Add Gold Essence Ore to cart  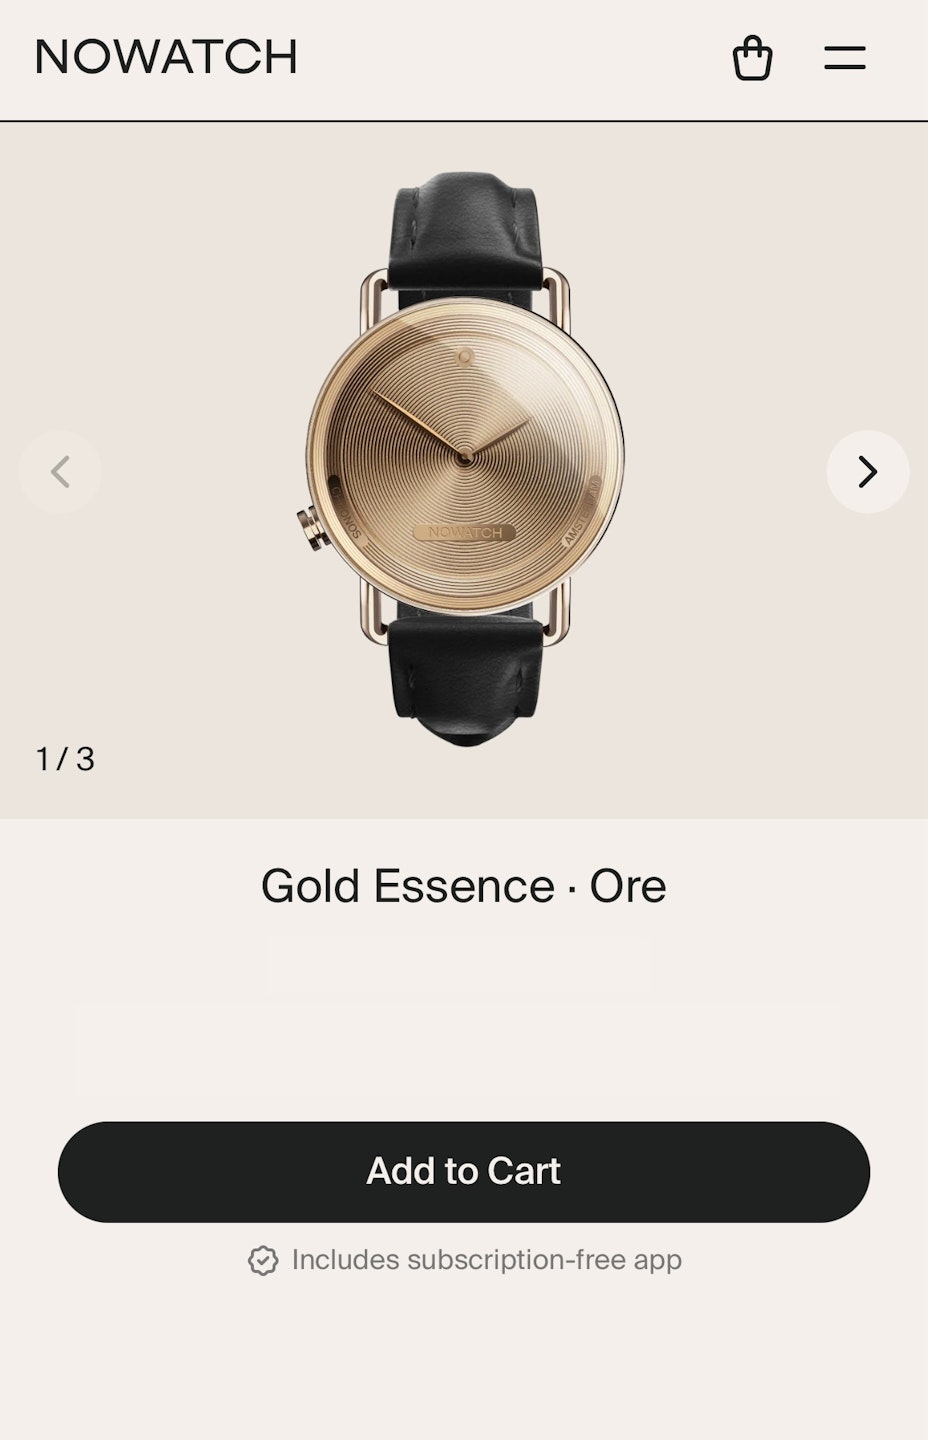[464, 1172]
